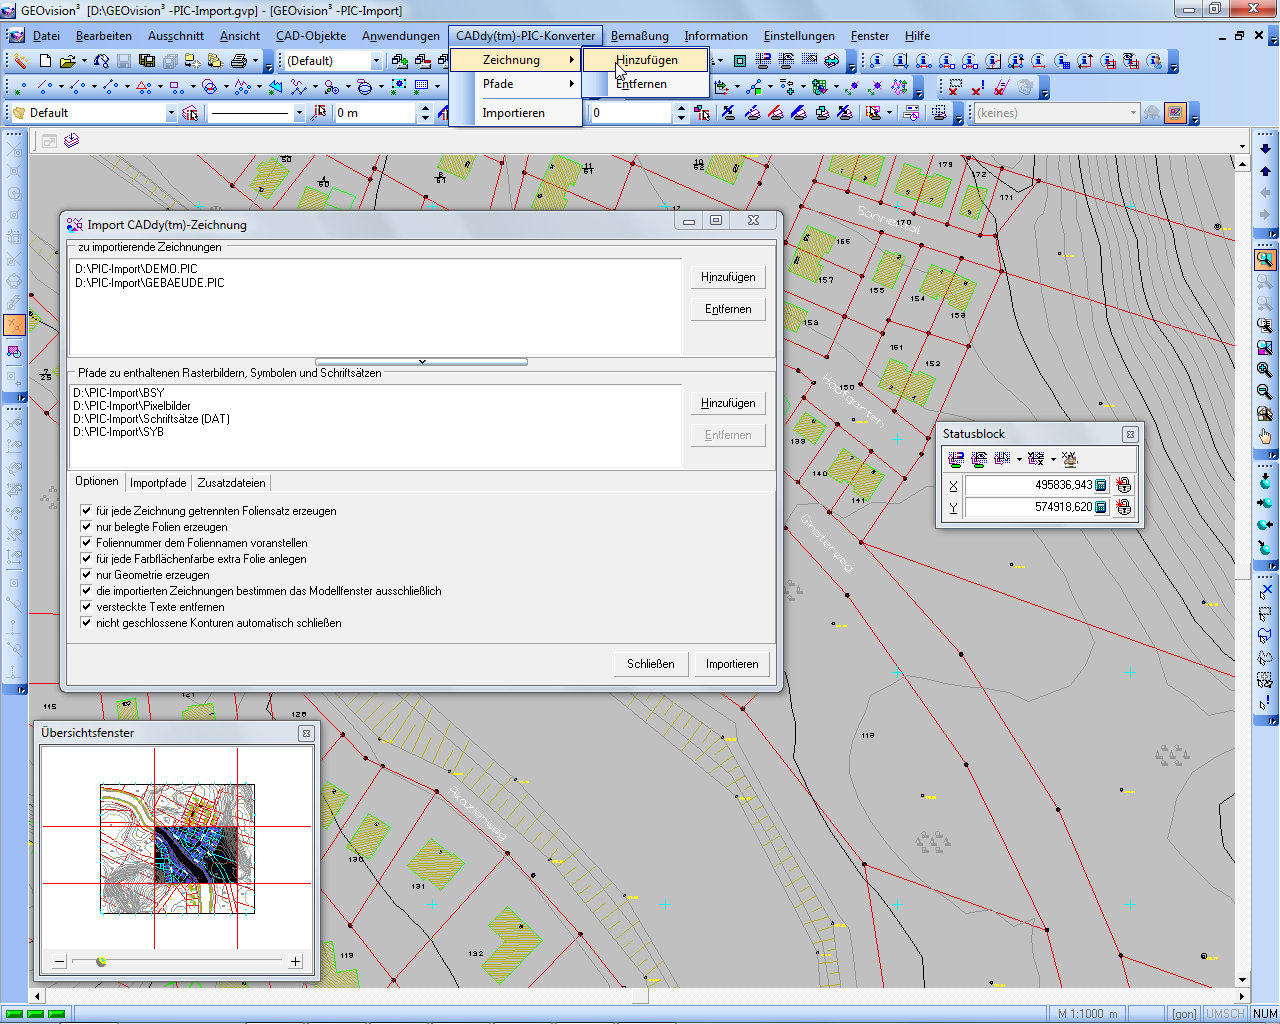Click the blue down arrow on right toolbar

[1265, 148]
